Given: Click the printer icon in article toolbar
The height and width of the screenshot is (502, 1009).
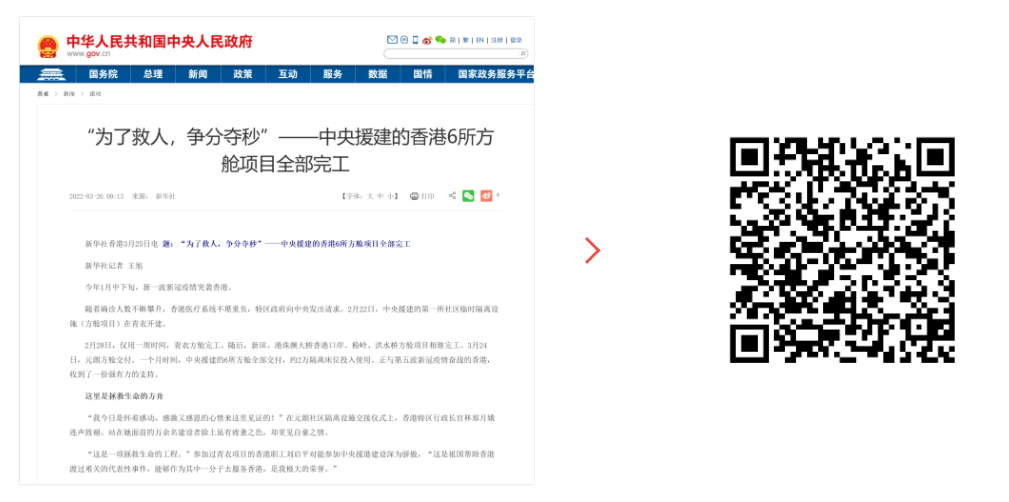Looking at the screenshot, I should tap(414, 196).
